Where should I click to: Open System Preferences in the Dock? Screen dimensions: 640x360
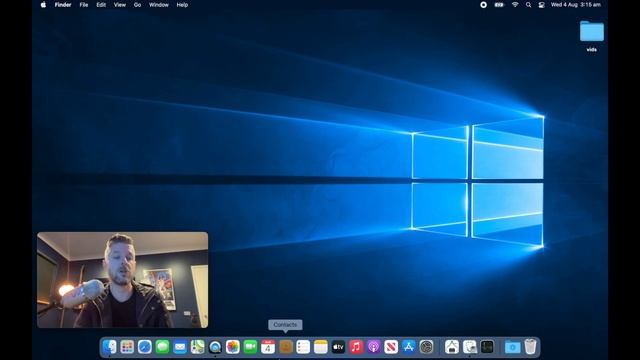click(426, 347)
